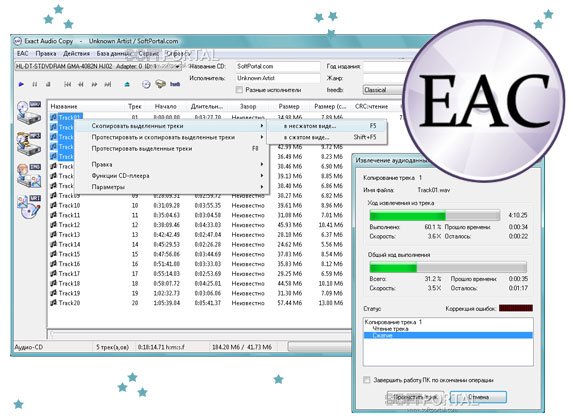570x420 pixels.
Task: Skip to the previous track
Action: [x=68, y=84]
